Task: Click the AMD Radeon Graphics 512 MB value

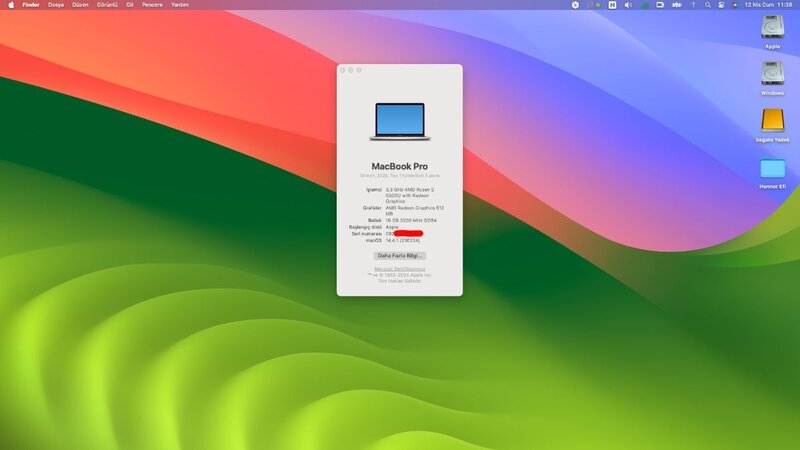Action: pos(415,211)
